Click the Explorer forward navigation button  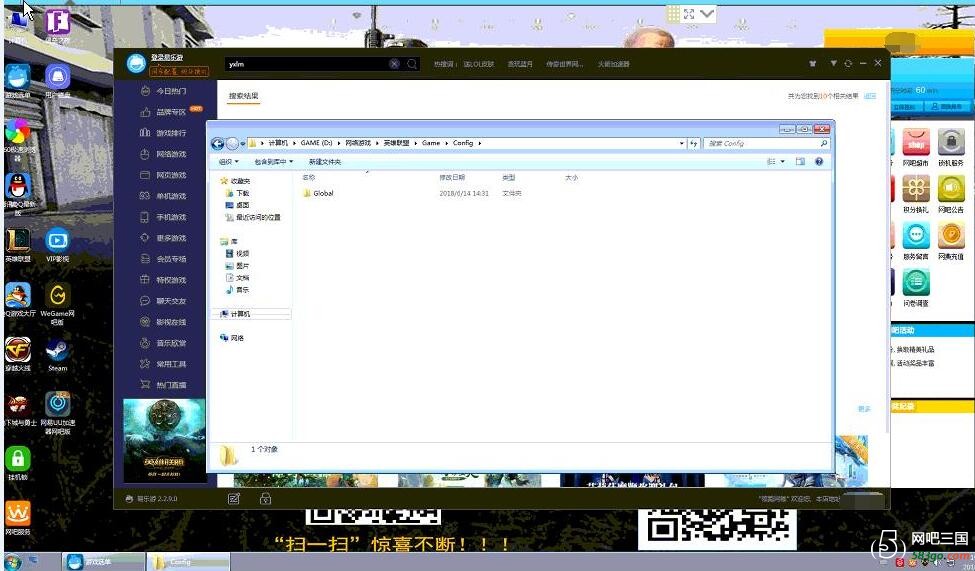pyautogui.click(x=232, y=144)
